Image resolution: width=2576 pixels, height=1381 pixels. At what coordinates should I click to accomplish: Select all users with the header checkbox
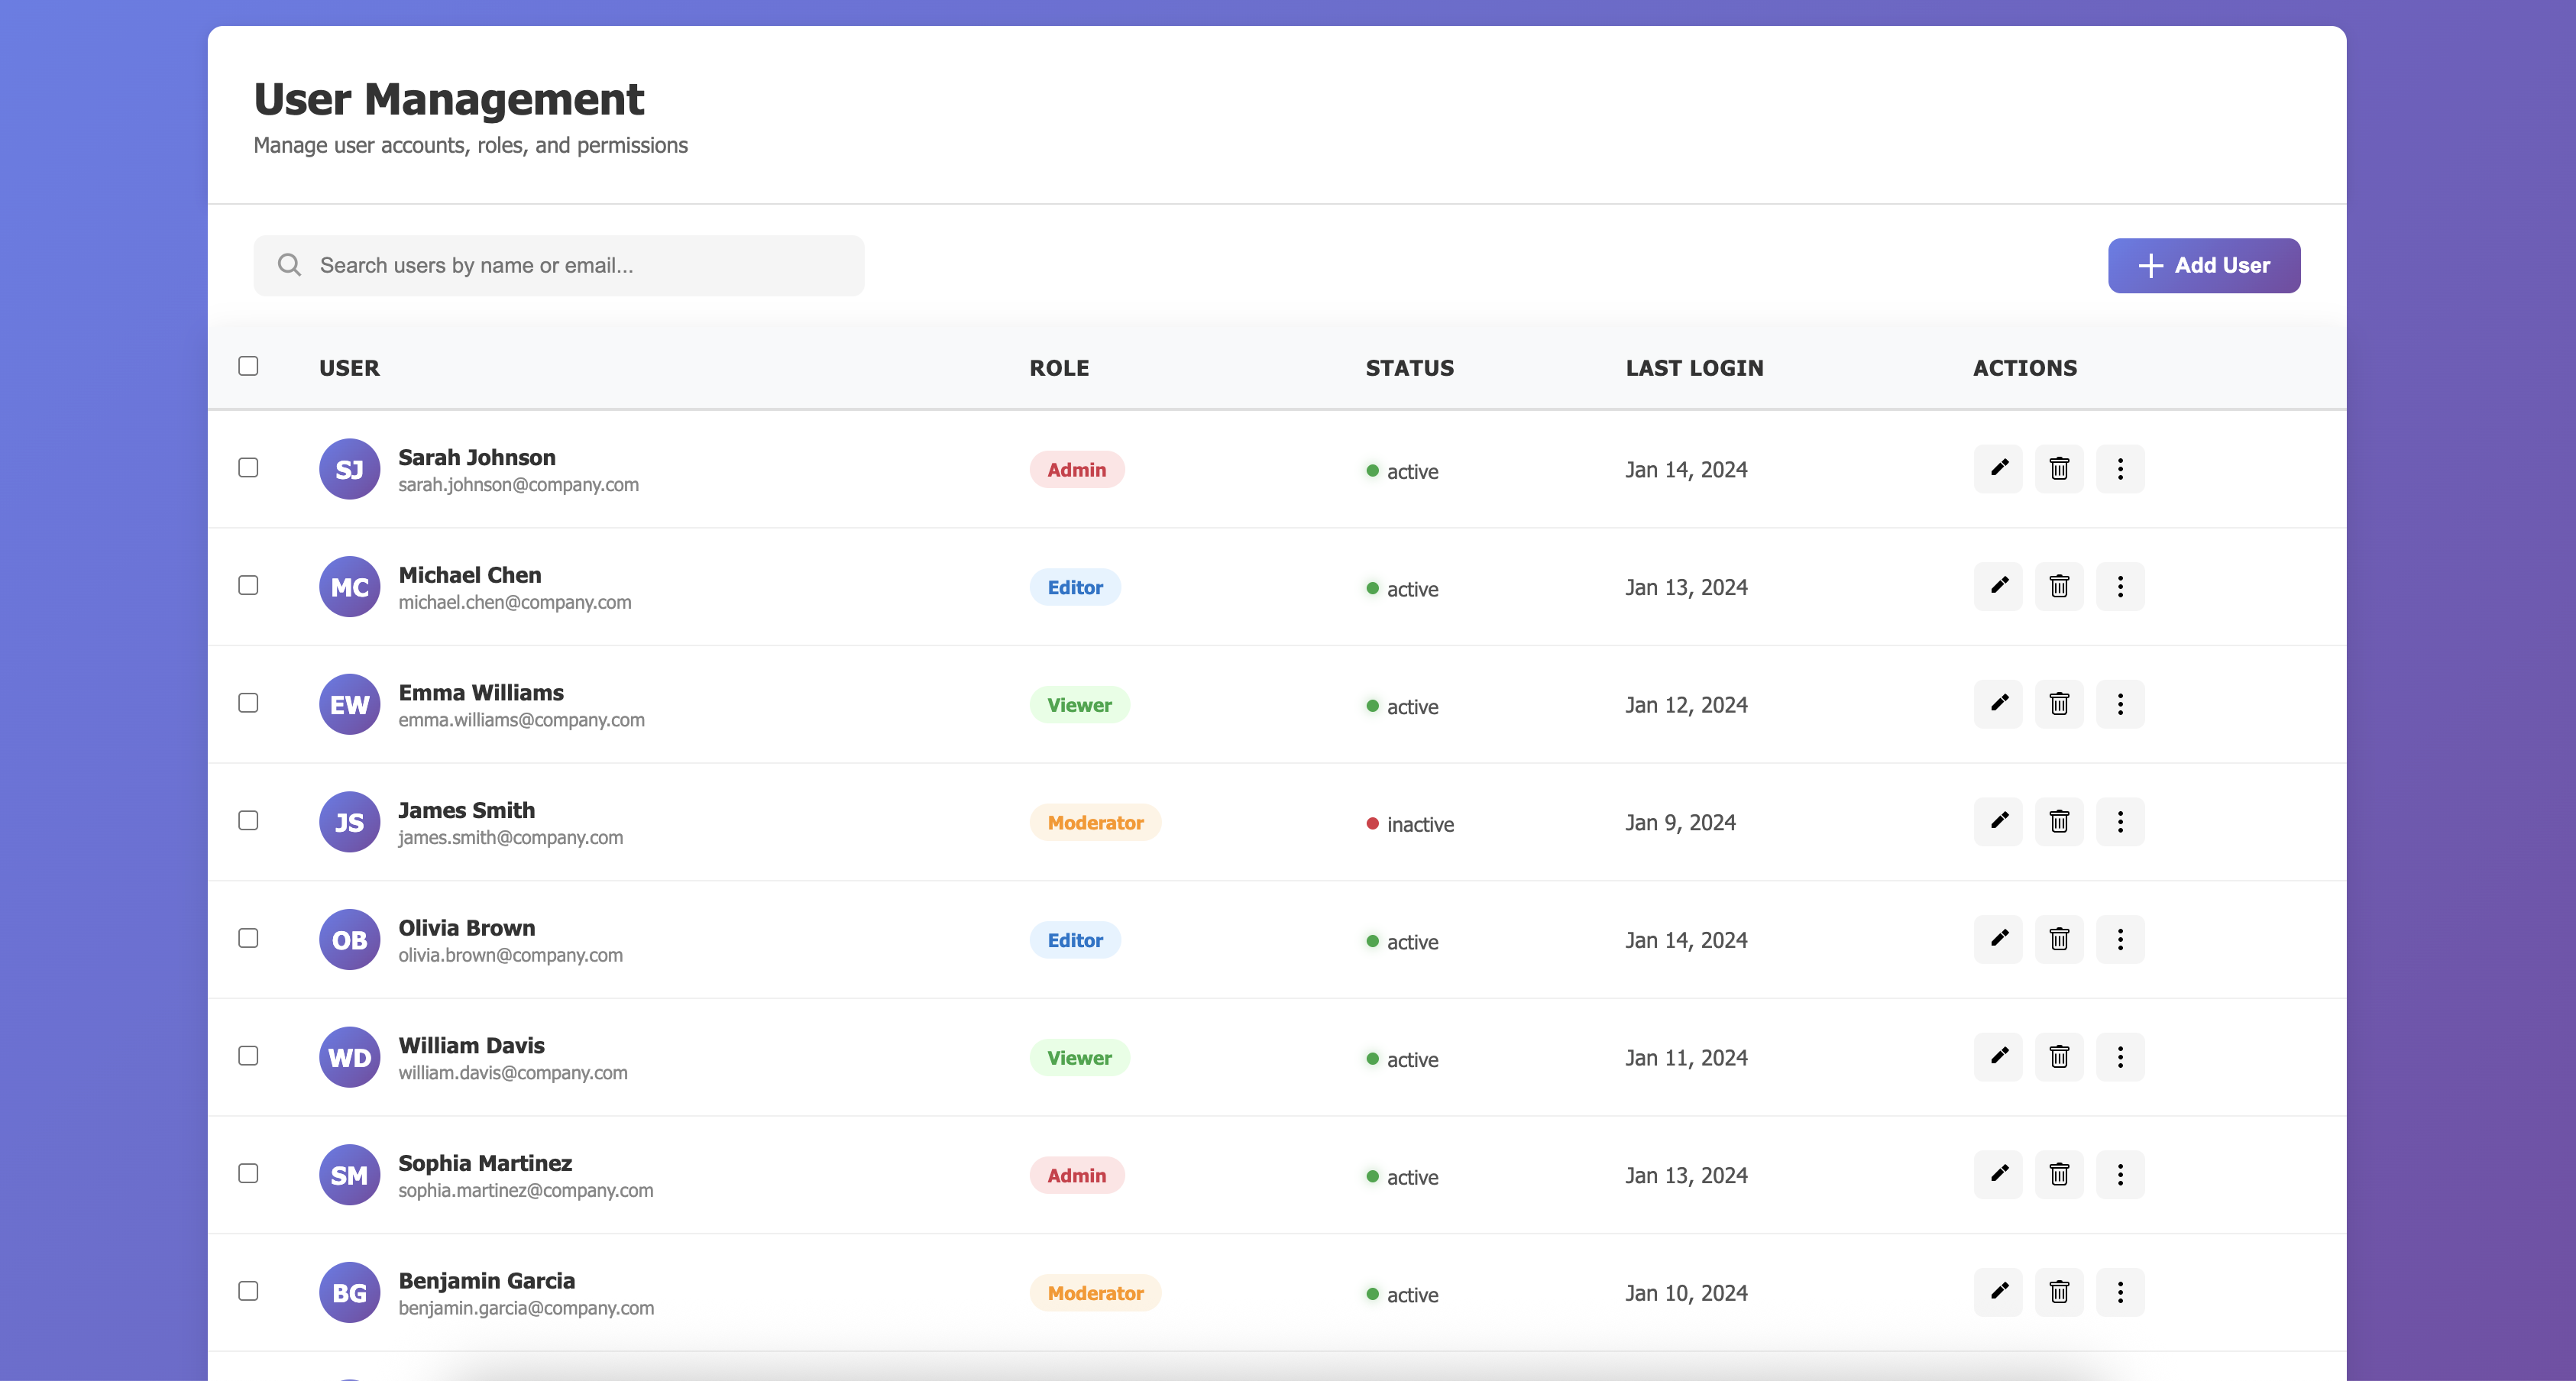(248, 367)
